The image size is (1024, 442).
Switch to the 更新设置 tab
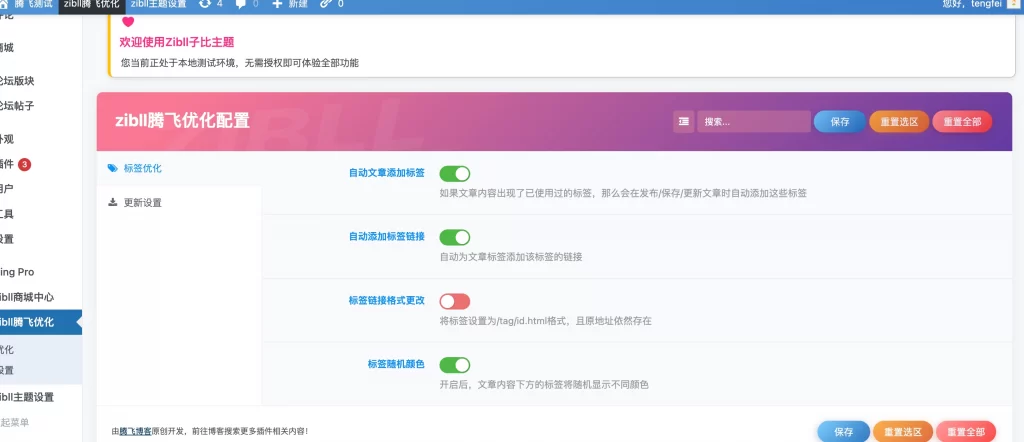[x=142, y=202]
